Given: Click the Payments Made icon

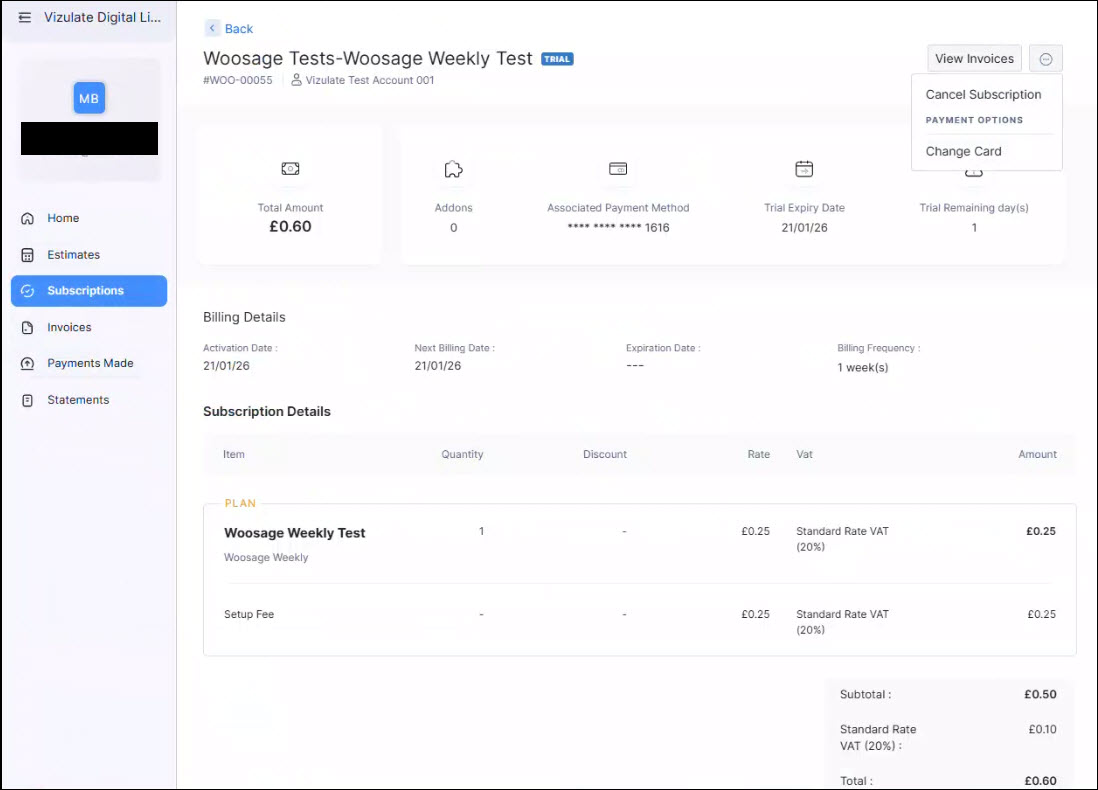Looking at the screenshot, I should [x=28, y=364].
